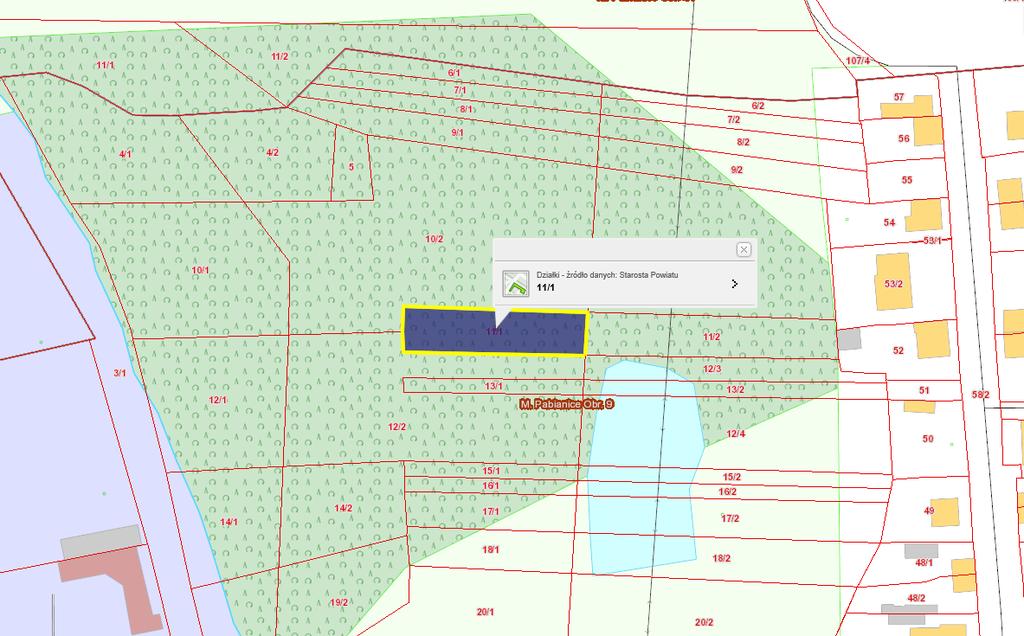The width and height of the screenshot is (1024, 636).
Task: Click parcel label 4/1
Action: 125,154
